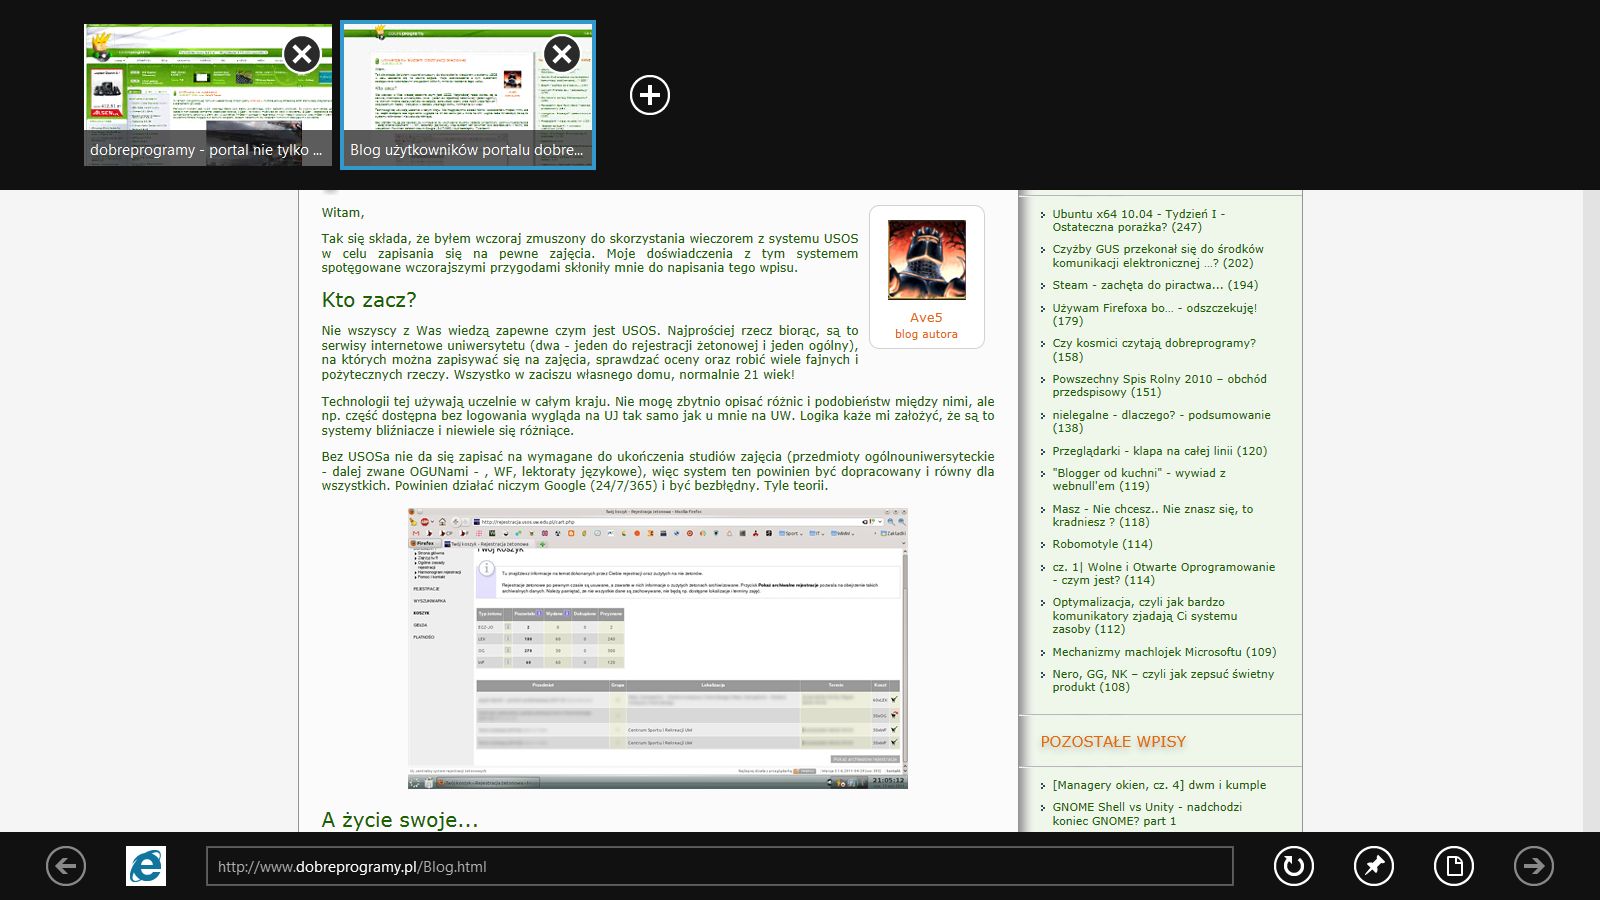Click the embedded USOS registration screenshot
1600x900 pixels.
pyautogui.click(x=655, y=648)
